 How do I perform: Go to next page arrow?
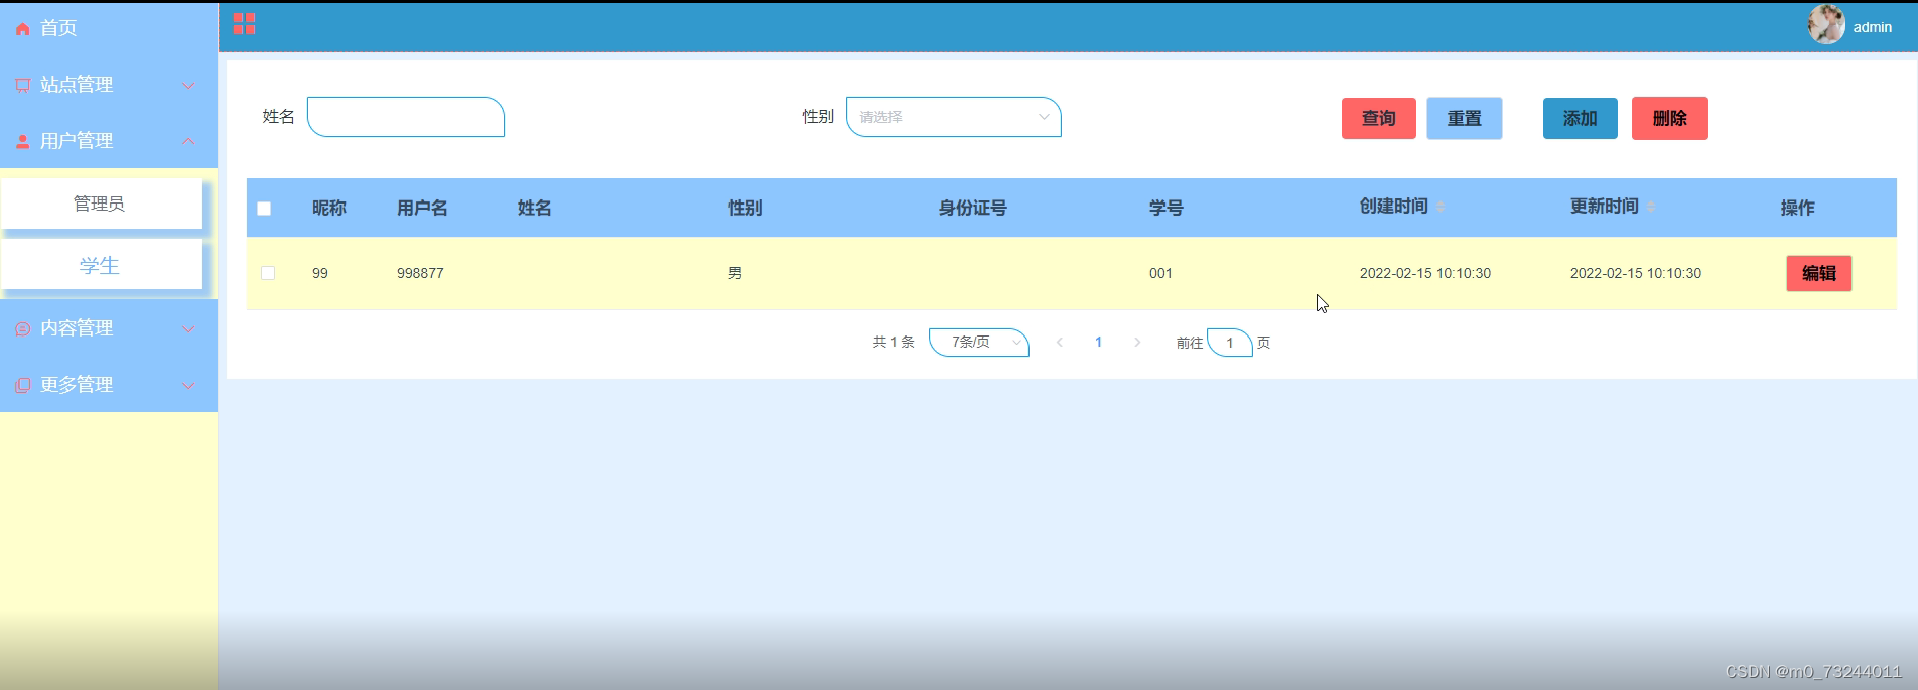pyautogui.click(x=1137, y=342)
